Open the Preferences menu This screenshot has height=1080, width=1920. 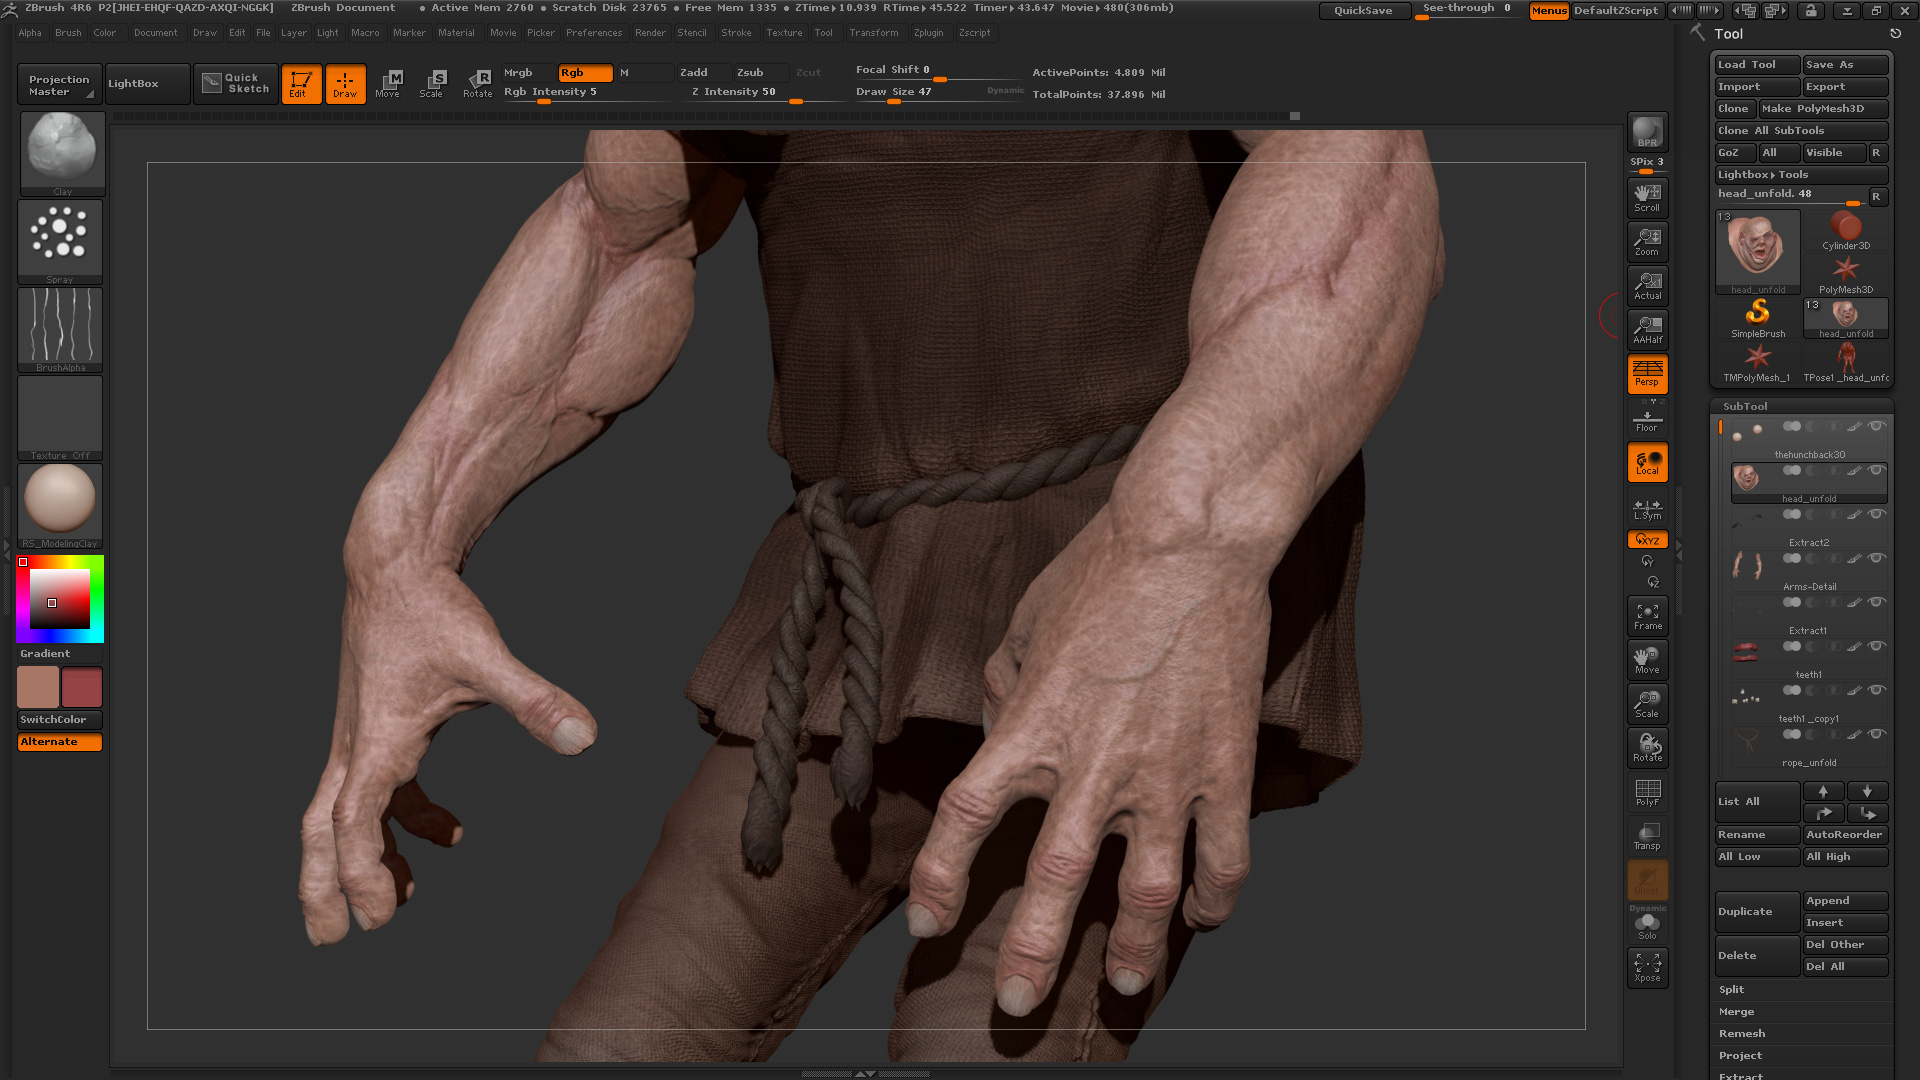coord(594,33)
